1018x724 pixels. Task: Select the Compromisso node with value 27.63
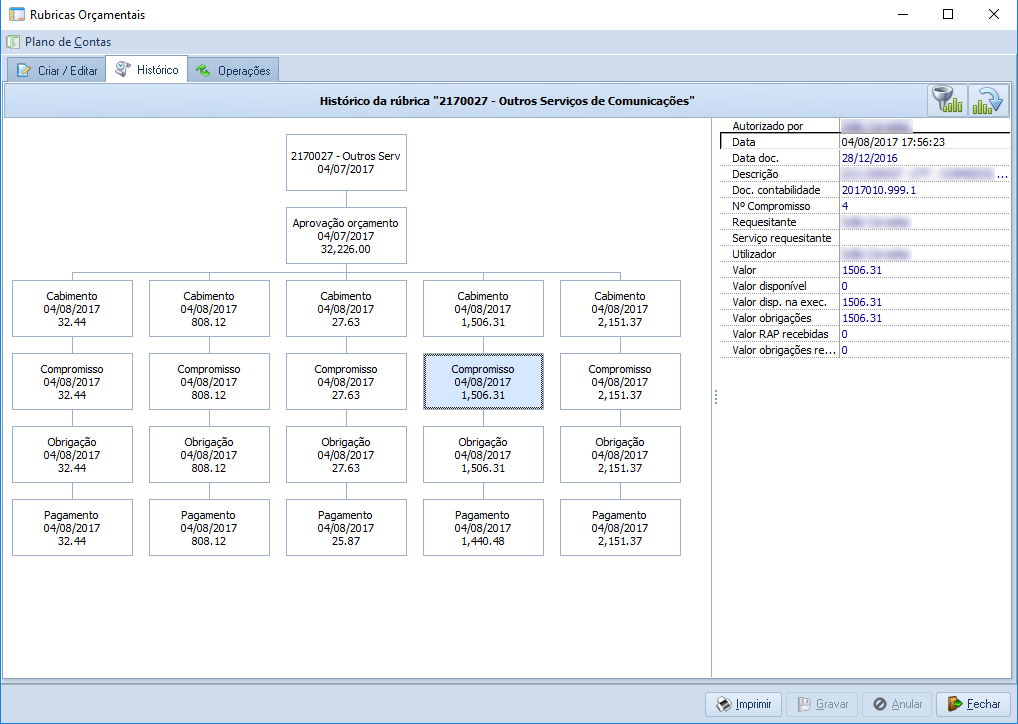coord(346,382)
